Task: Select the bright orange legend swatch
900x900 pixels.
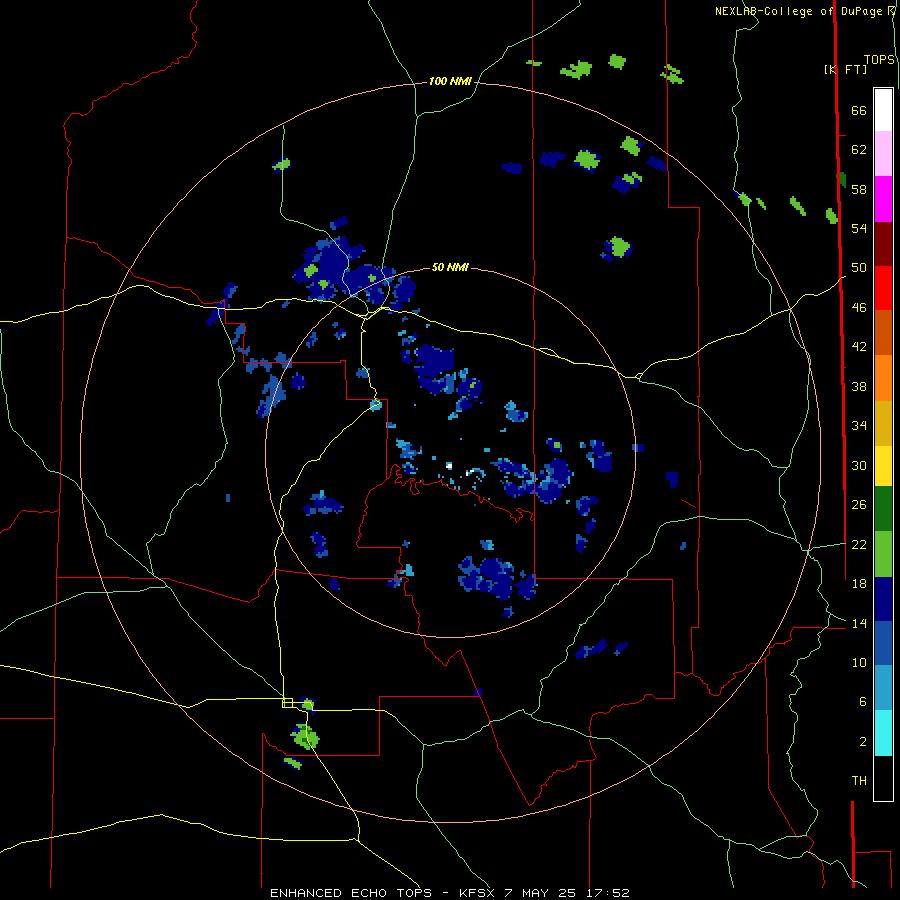Action: 883,378
